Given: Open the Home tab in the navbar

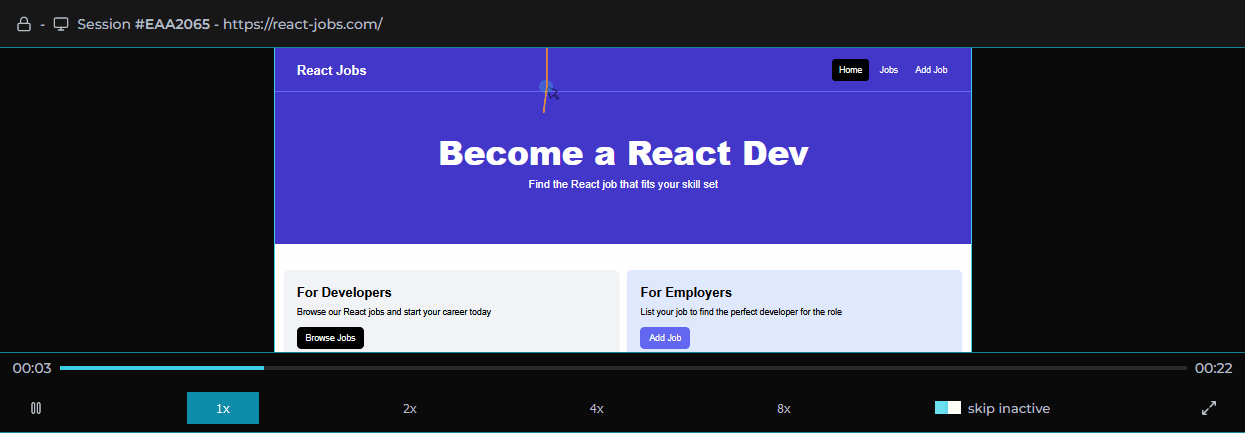Looking at the screenshot, I should (x=850, y=70).
